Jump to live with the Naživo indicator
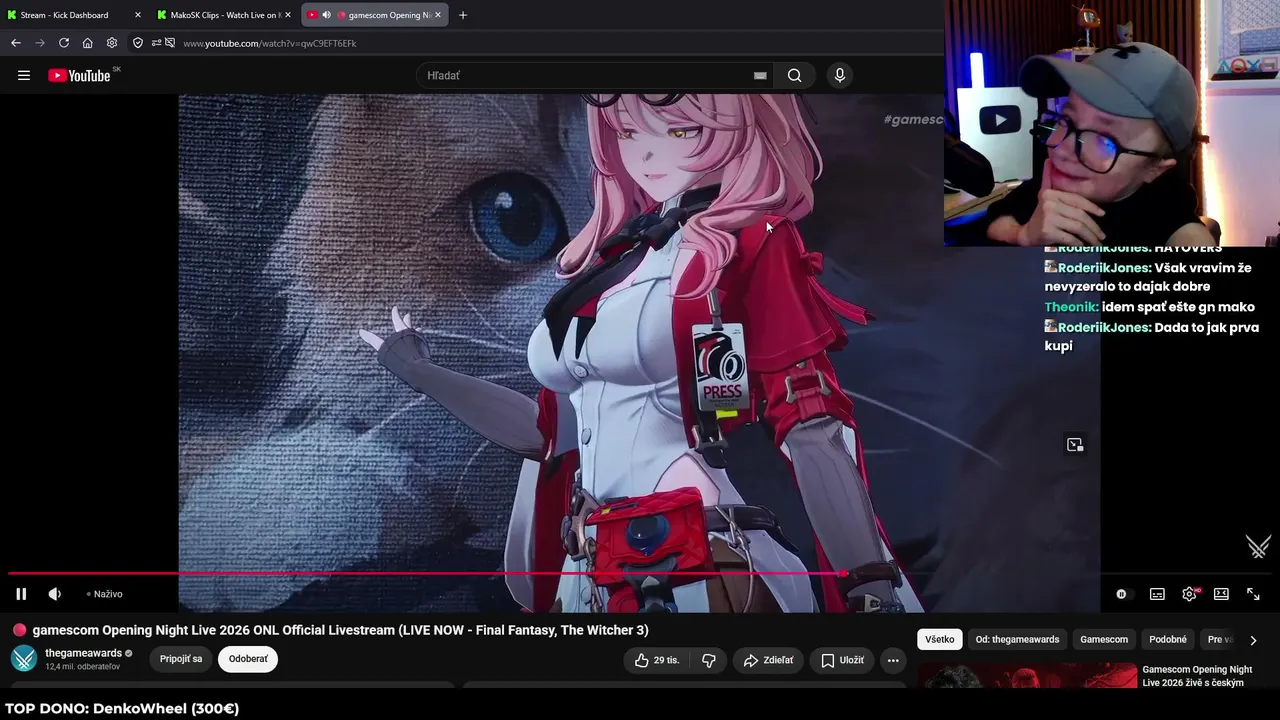Image resolution: width=1280 pixels, height=720 pixels. [105, 594]
